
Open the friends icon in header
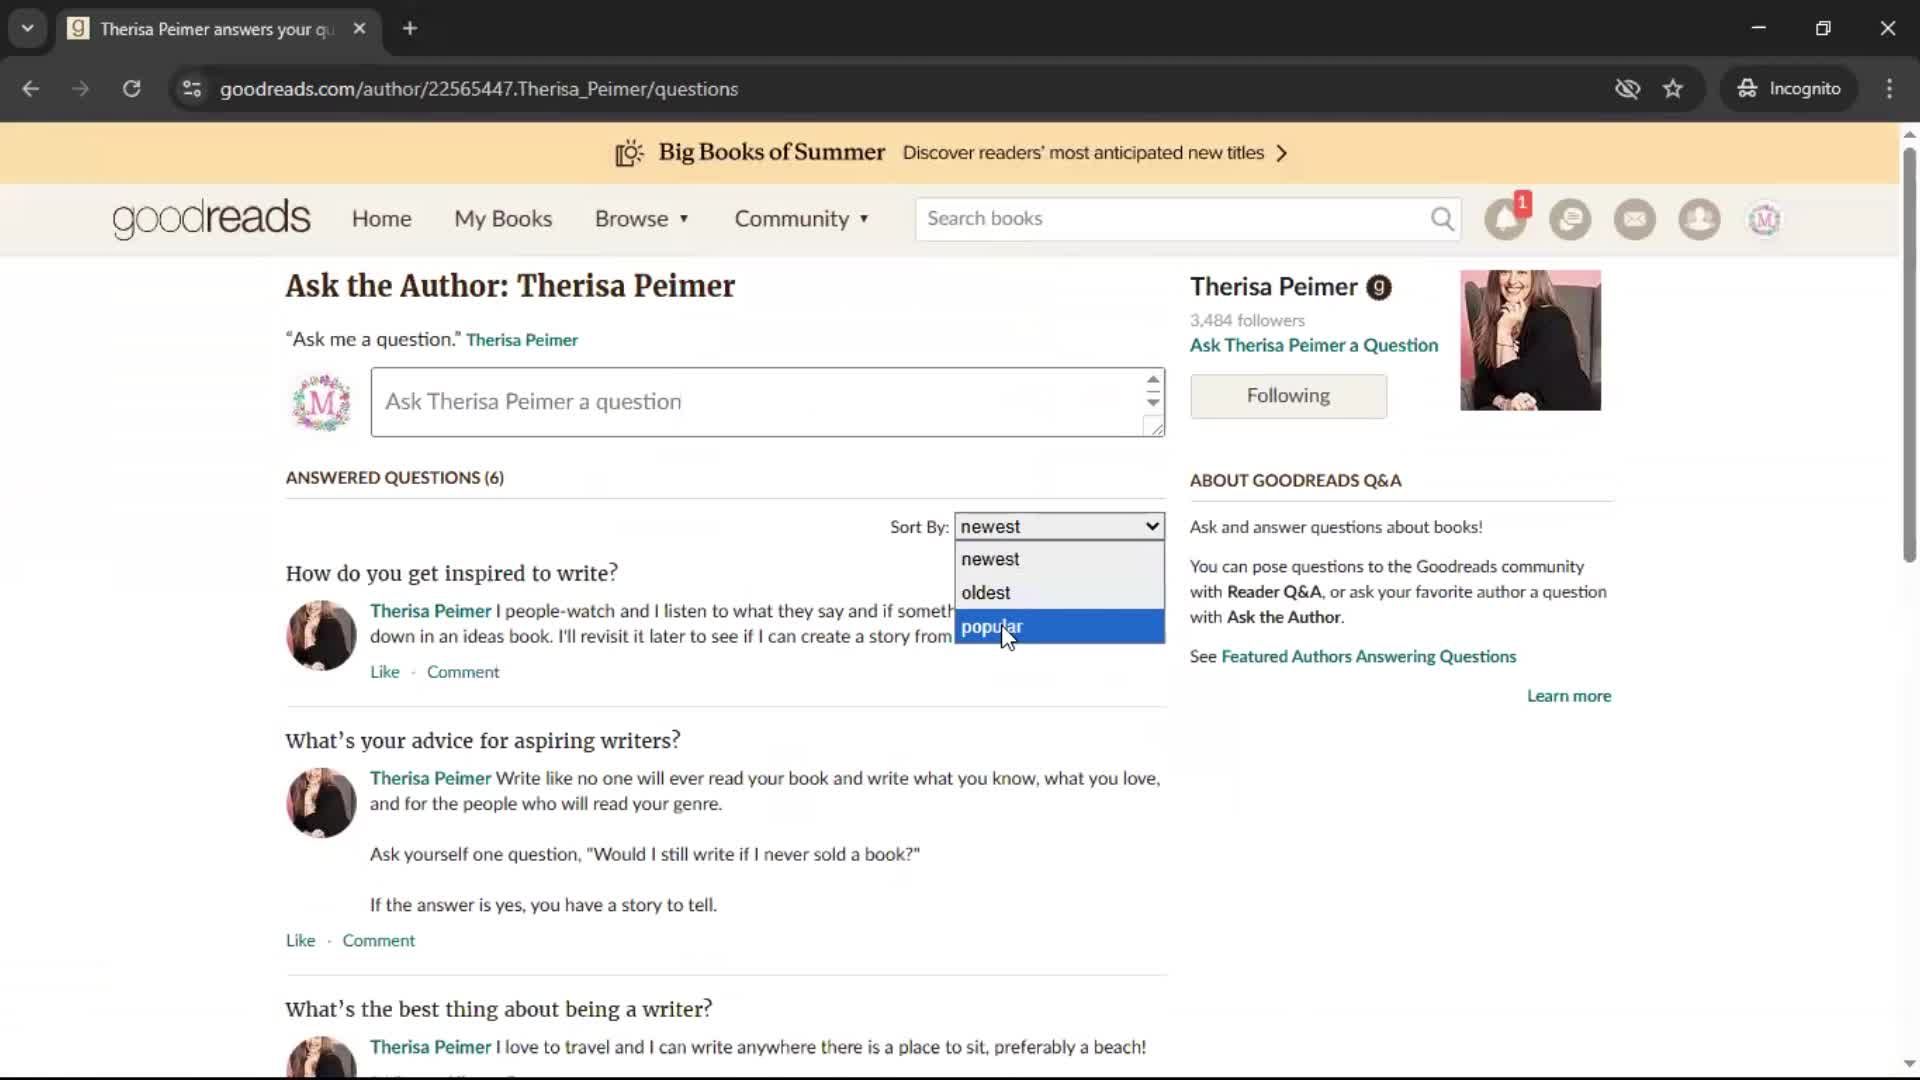tap(1699, 219)
